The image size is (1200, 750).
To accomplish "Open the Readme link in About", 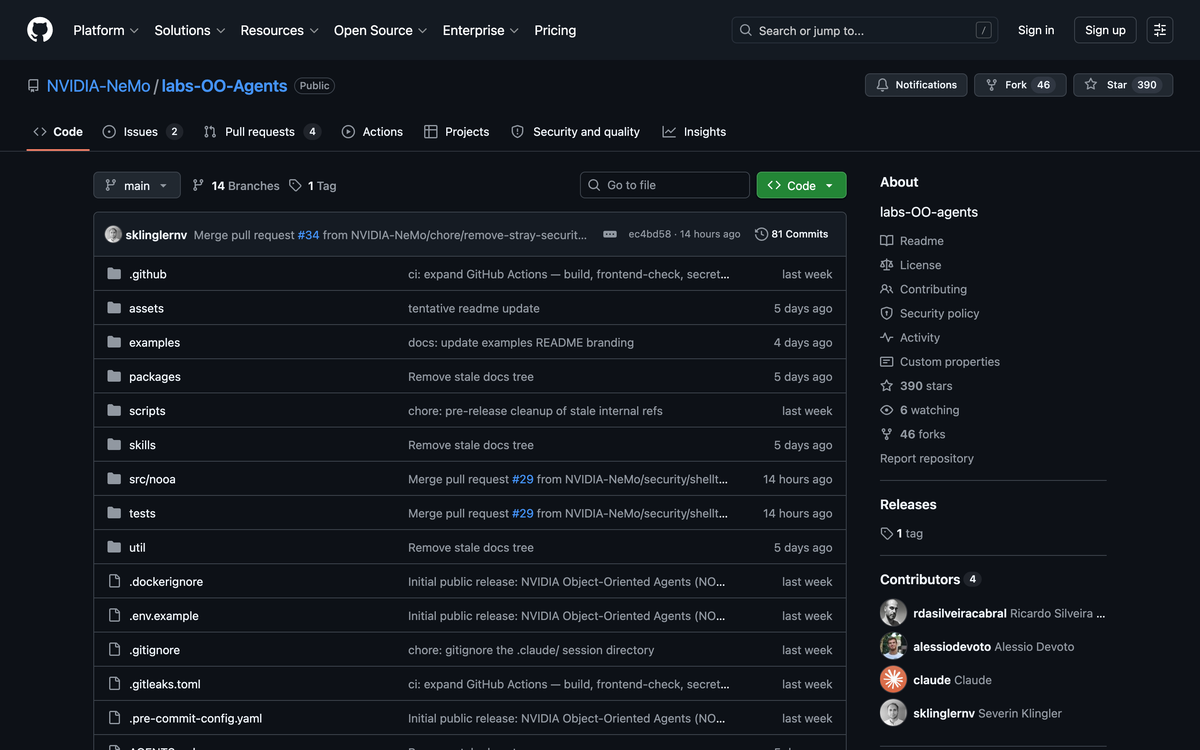I will (912, 241).
